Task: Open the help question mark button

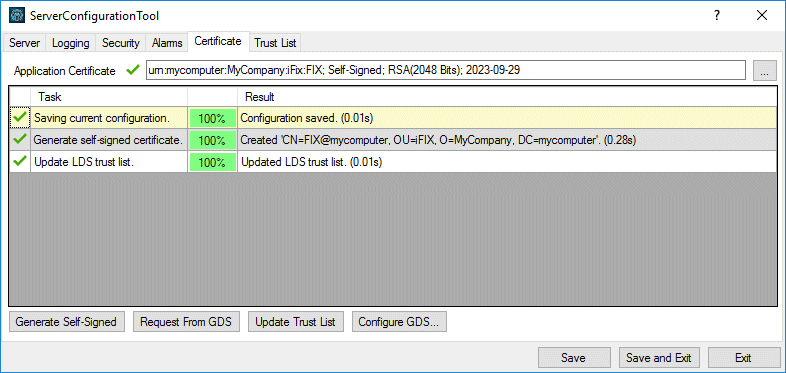Action: (x=717, y=16)
